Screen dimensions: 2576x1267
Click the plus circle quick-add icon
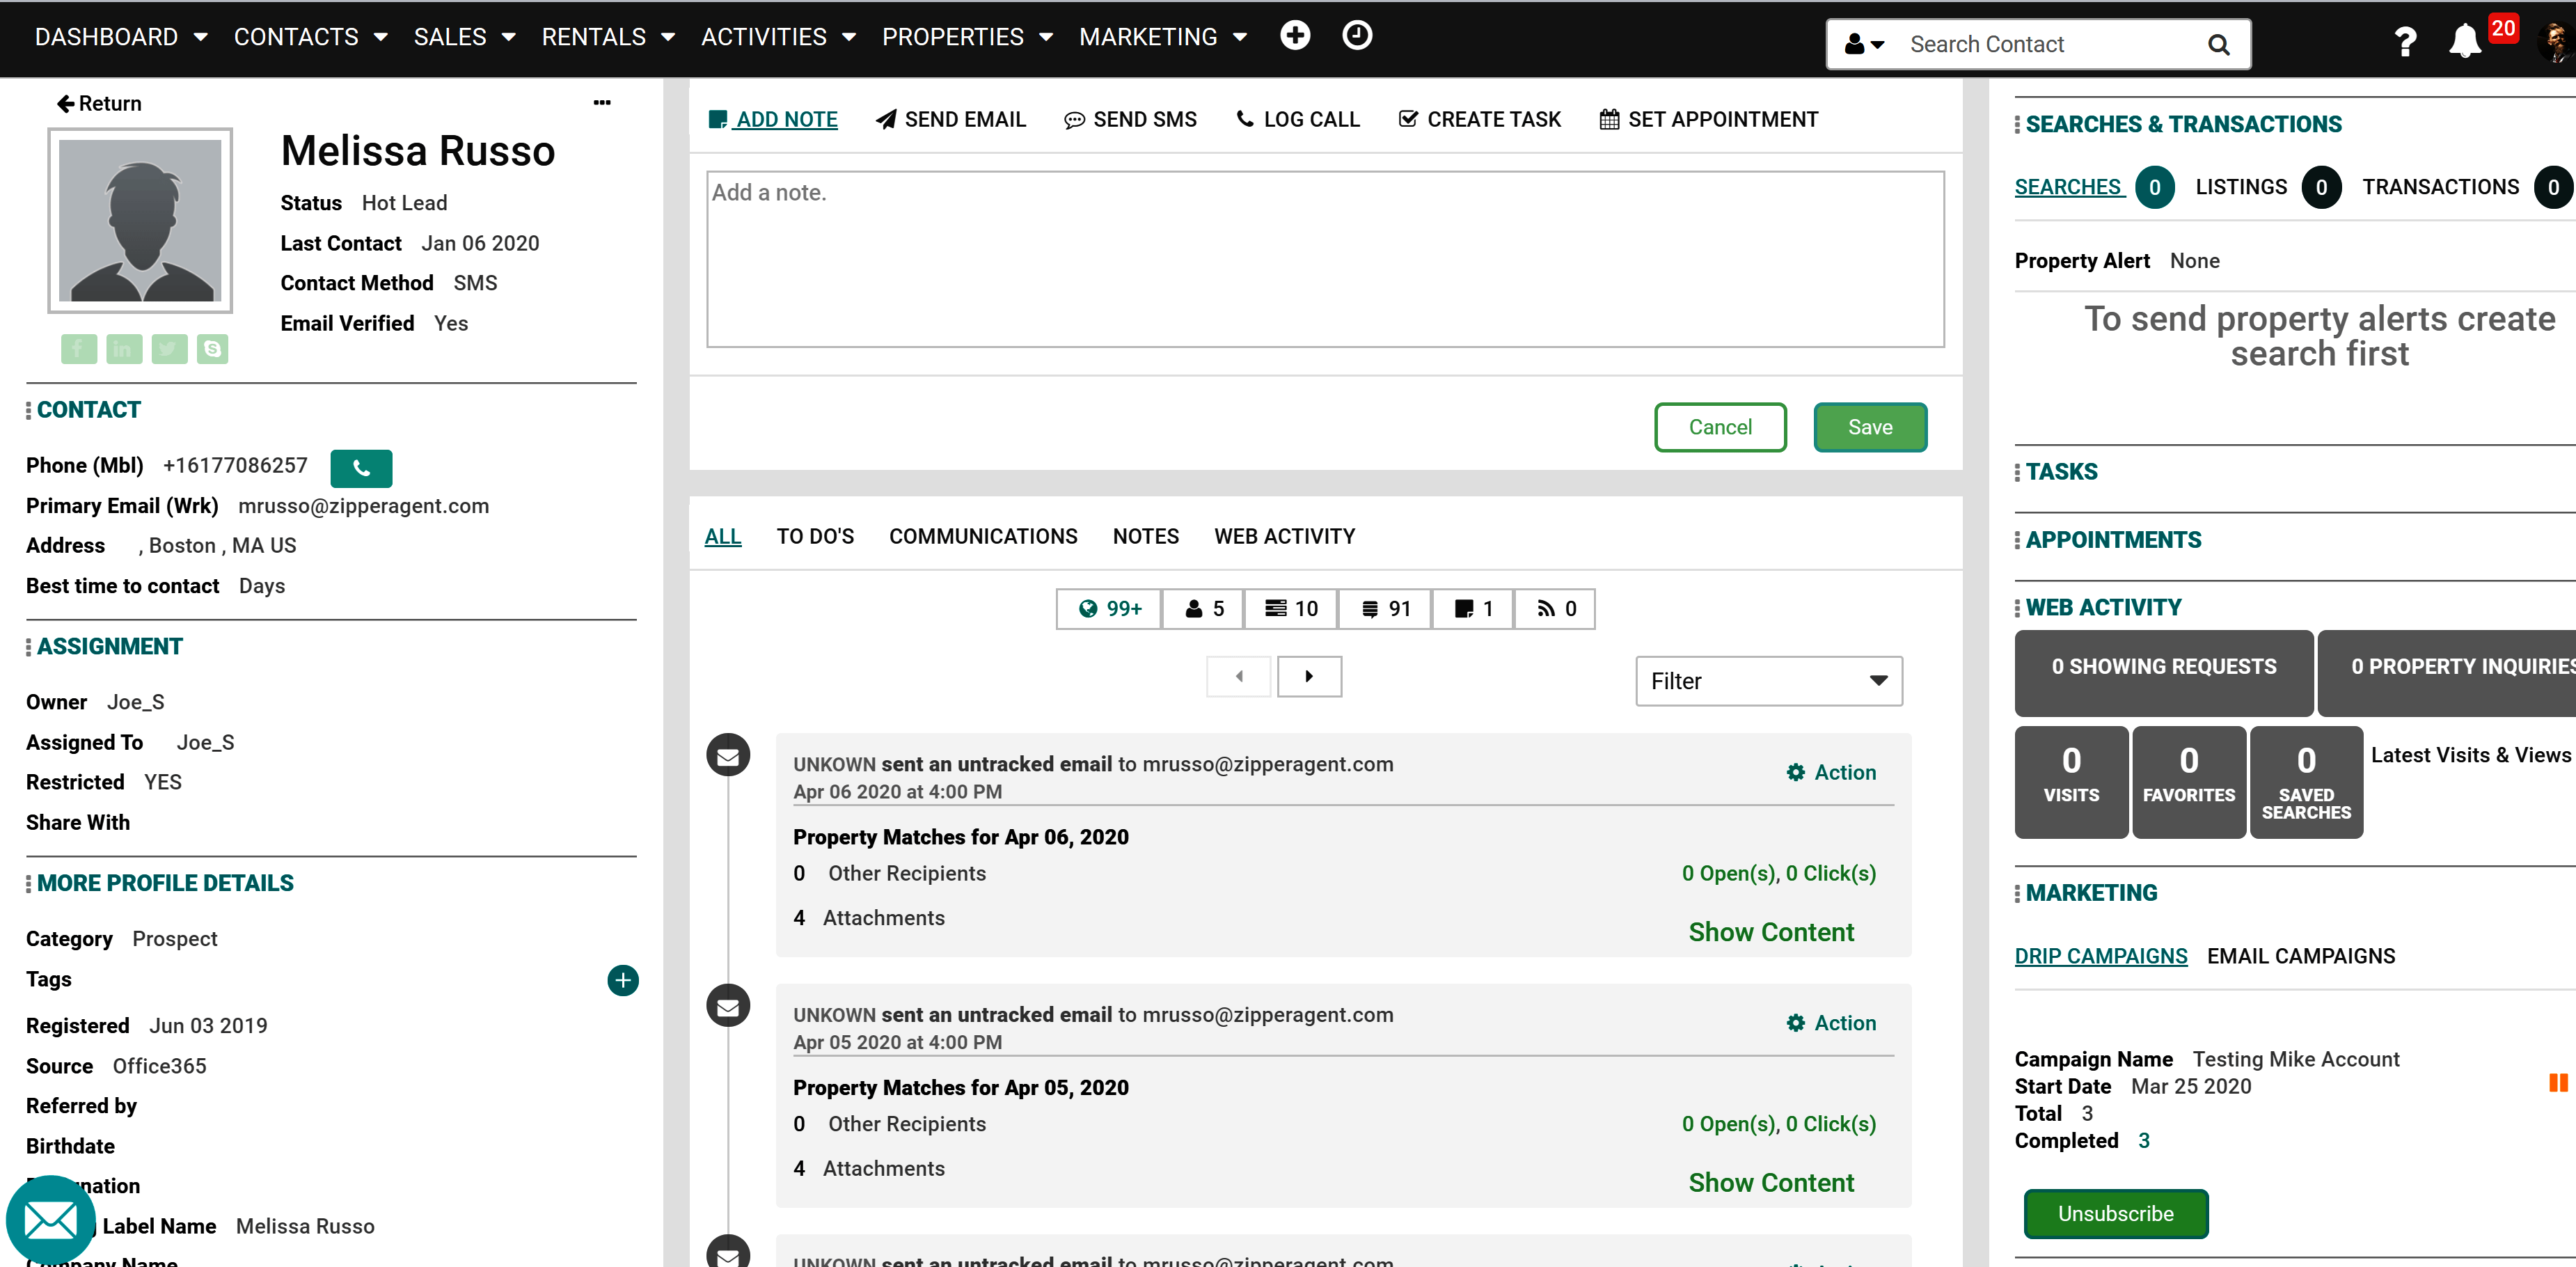(x=1295, y=36)
